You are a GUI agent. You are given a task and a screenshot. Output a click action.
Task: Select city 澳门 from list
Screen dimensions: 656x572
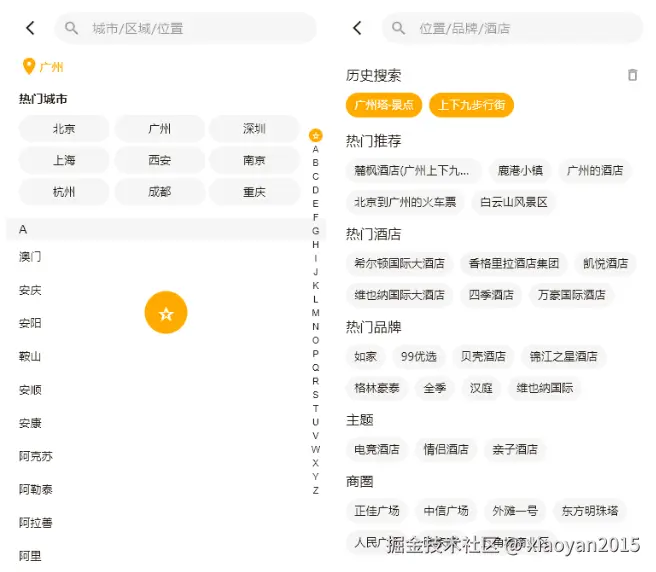pyautogui.click(x=30, y=257)
